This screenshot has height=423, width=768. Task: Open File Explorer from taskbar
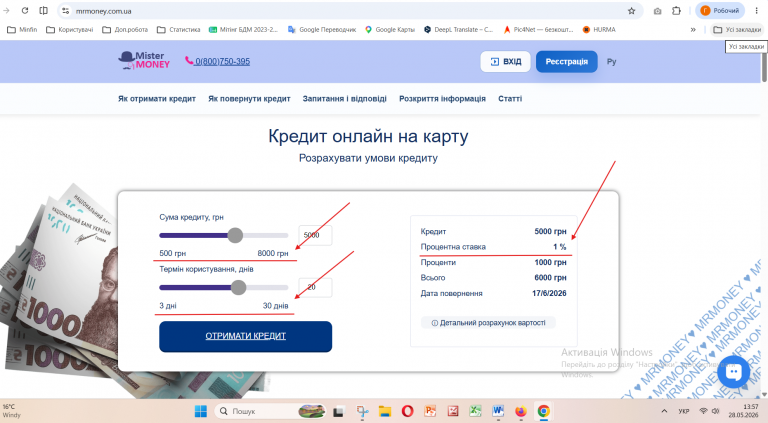pos(385,412)
